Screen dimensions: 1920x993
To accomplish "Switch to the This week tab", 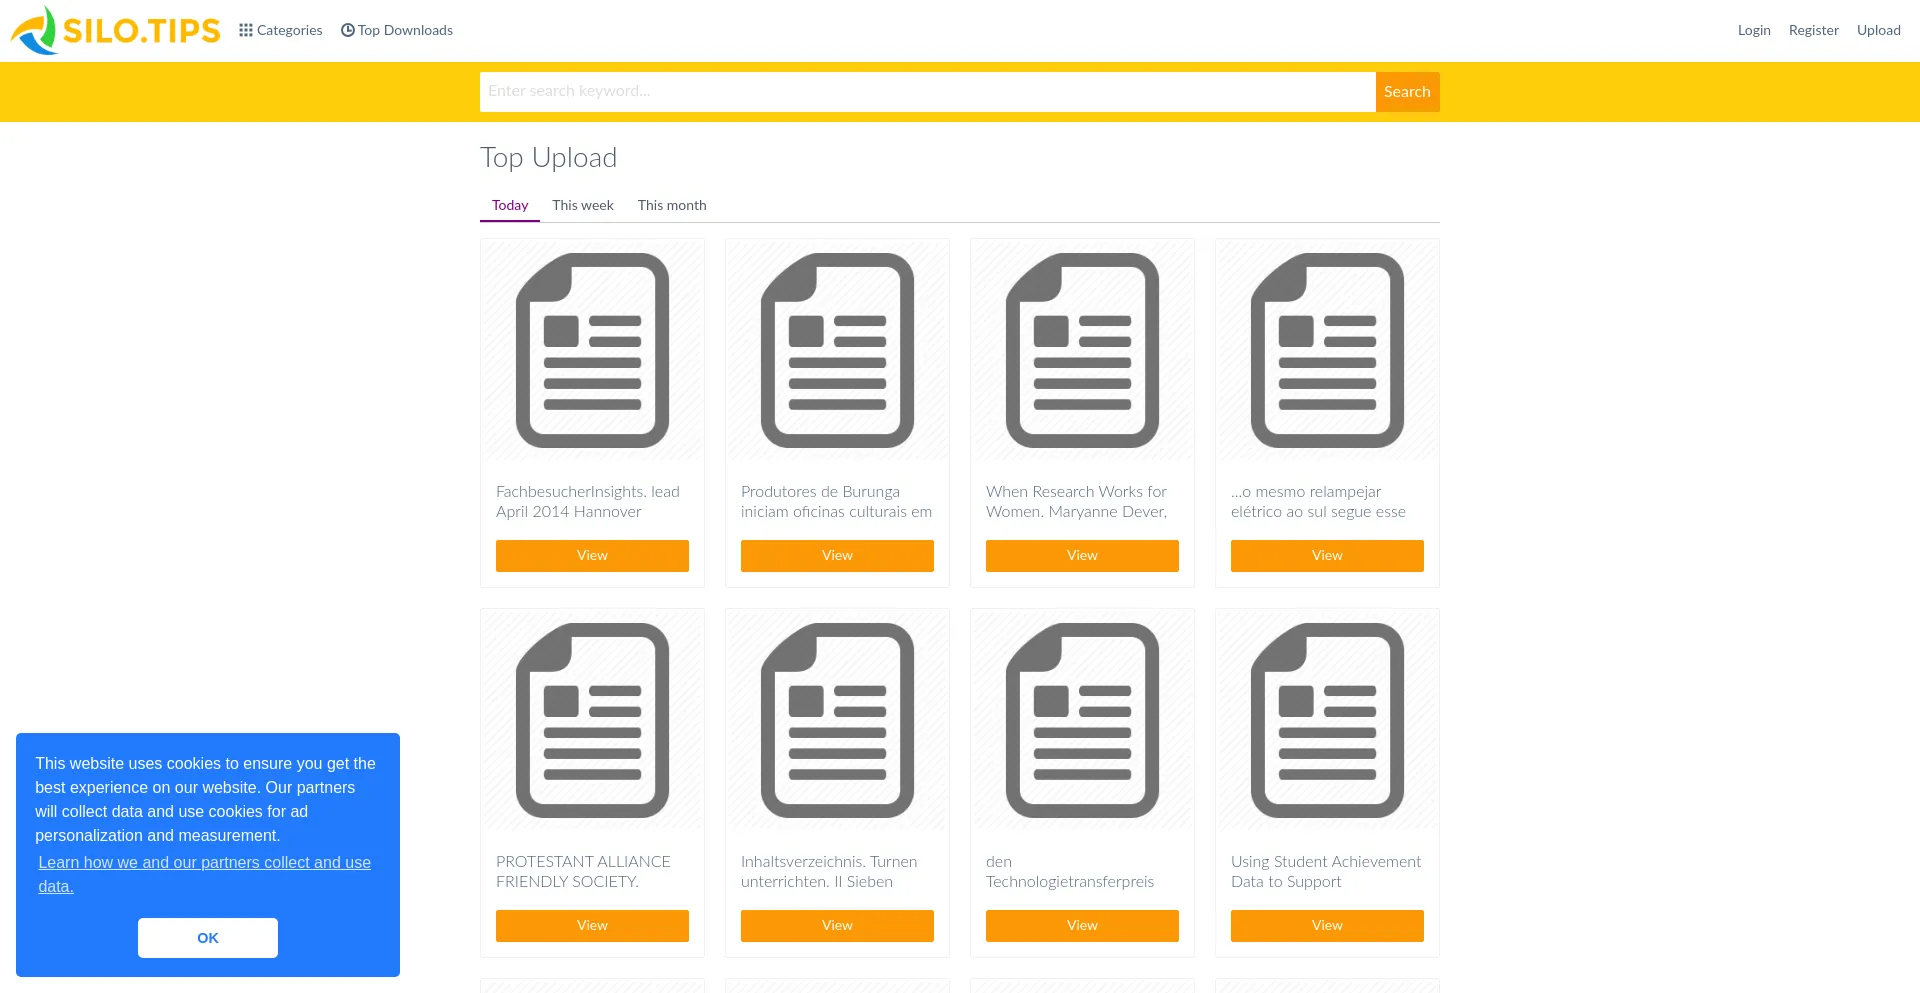I will [x=582, y=205].
